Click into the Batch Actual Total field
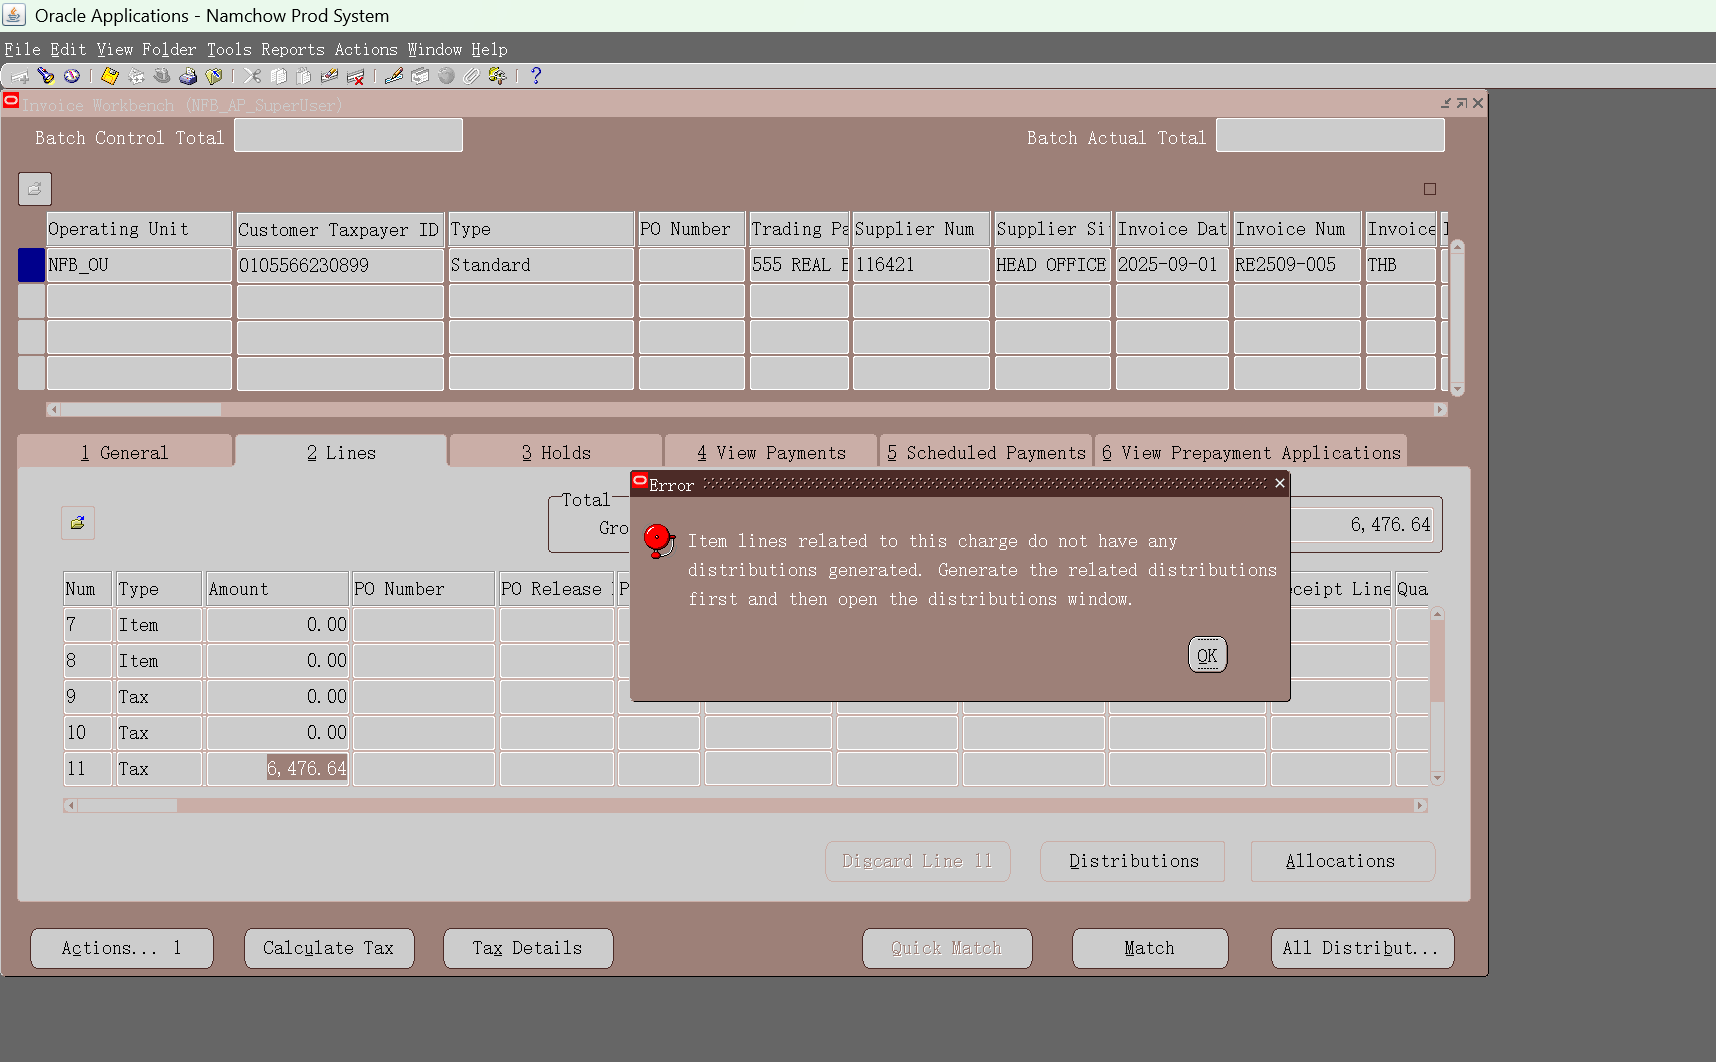Image resolution: width=1716 pixels, height=1062 pixels. (x=1330, y=136)
